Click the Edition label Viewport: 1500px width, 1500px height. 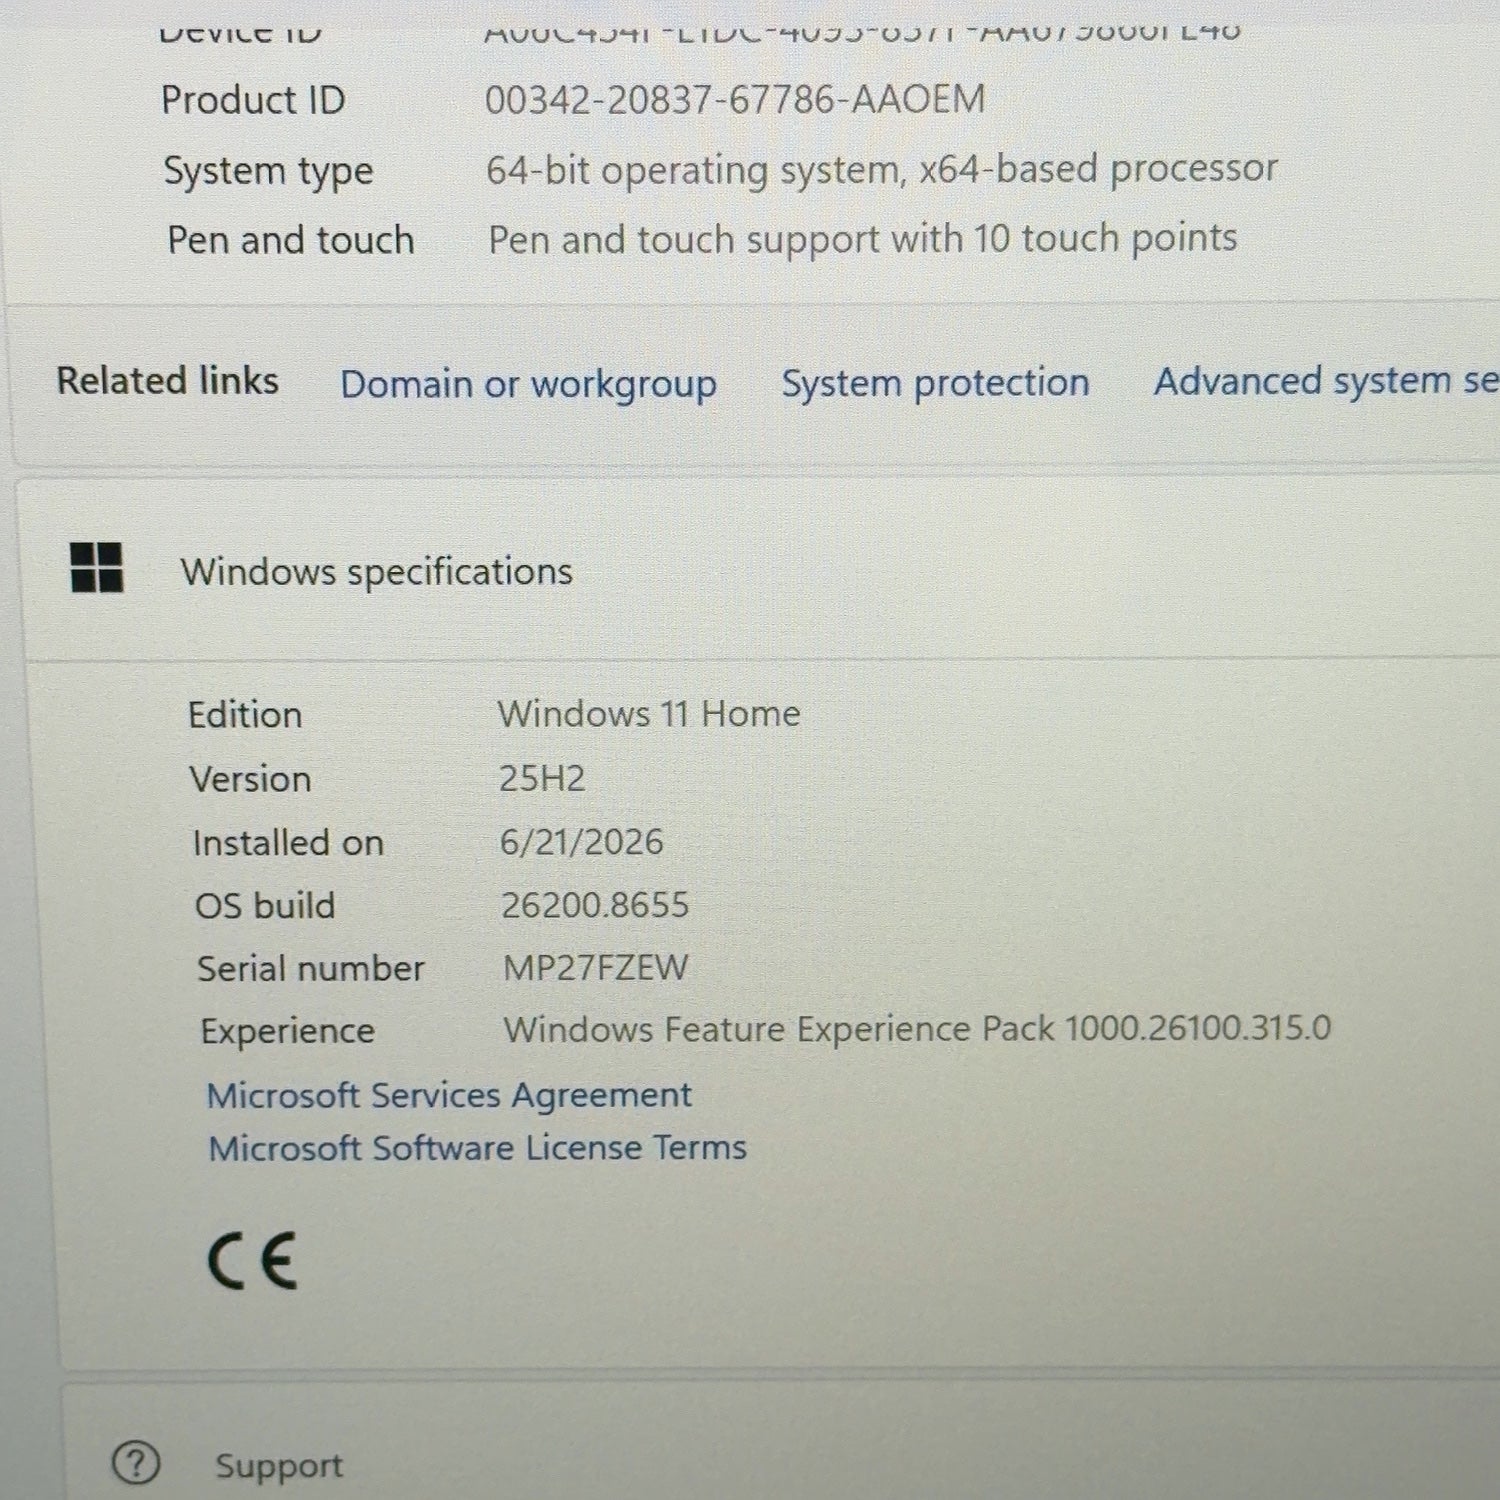tap(245, 715)
